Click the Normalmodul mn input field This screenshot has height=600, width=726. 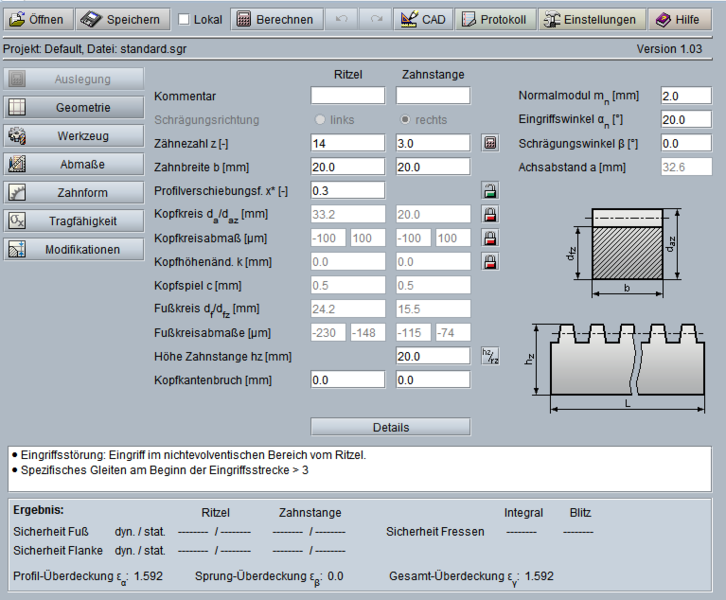pyautogui.click(x=685, y=96)
